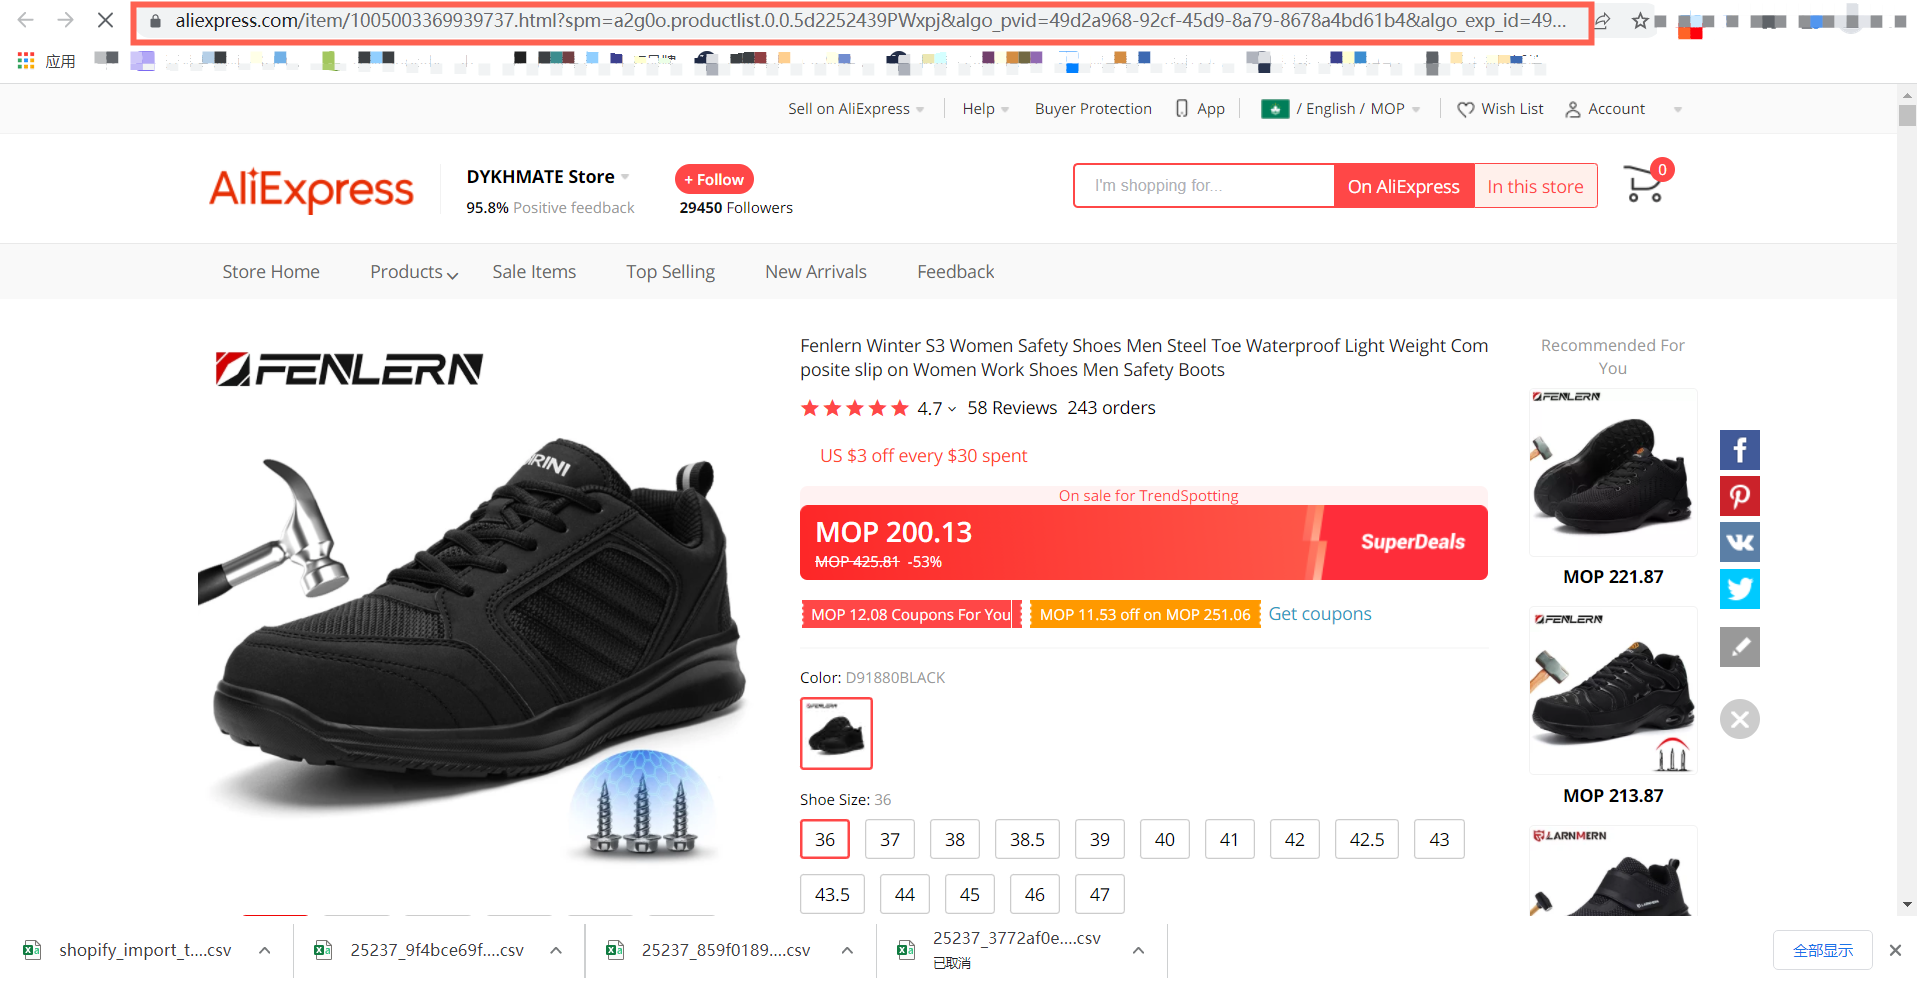Screen dimensions: 1917x985
Task: Search On AliExpress button
Action: click(x=1404, y=186)
